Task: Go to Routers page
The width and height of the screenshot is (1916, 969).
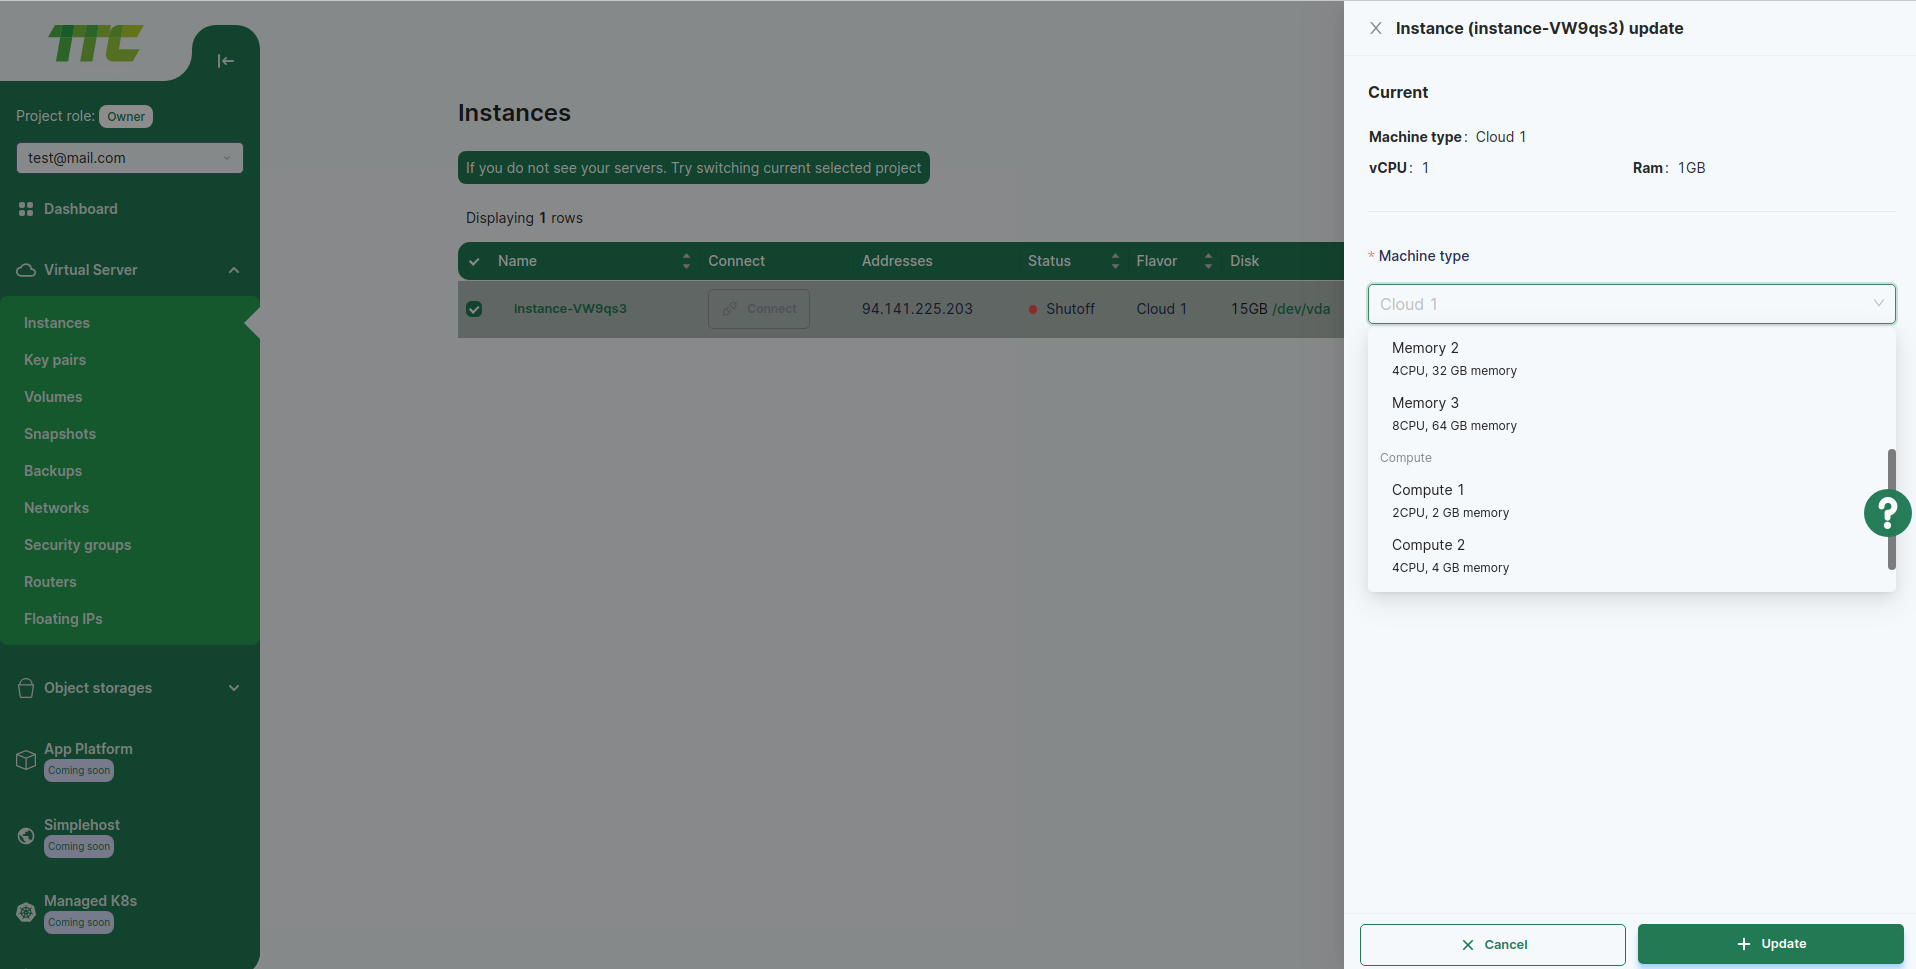Action: [50, 582]
